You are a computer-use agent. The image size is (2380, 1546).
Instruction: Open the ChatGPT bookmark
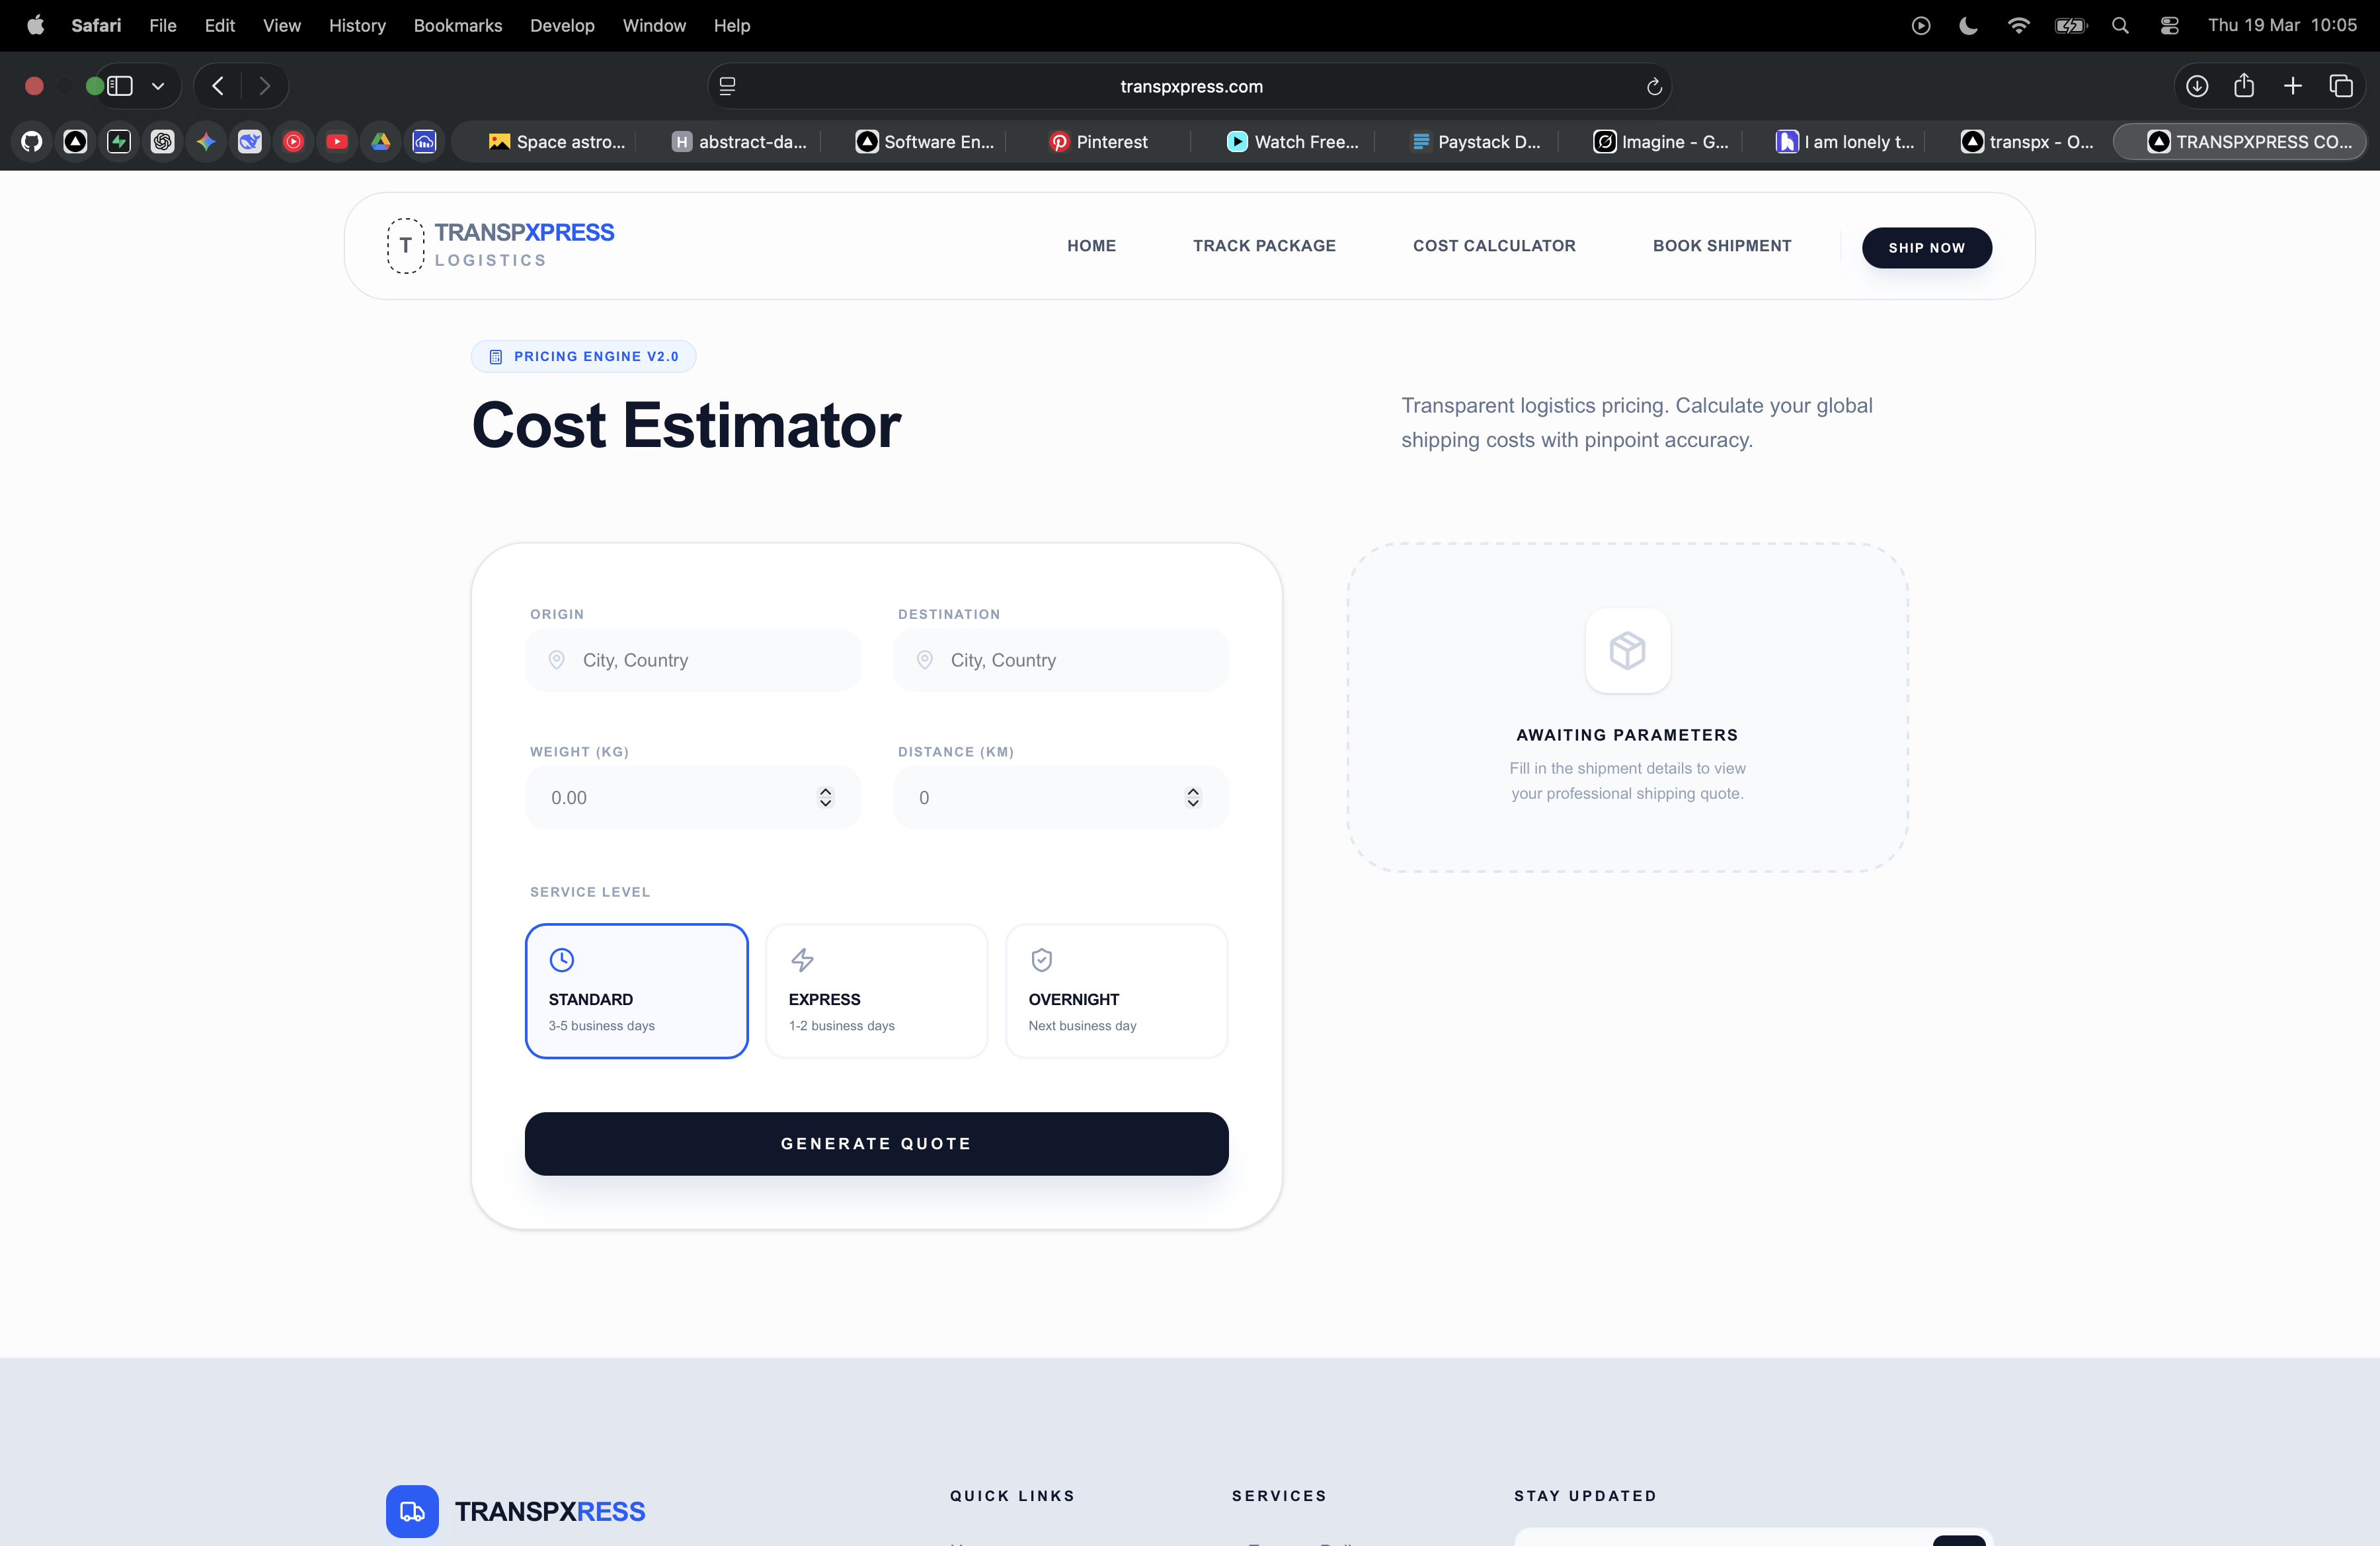tap(163, 141)
